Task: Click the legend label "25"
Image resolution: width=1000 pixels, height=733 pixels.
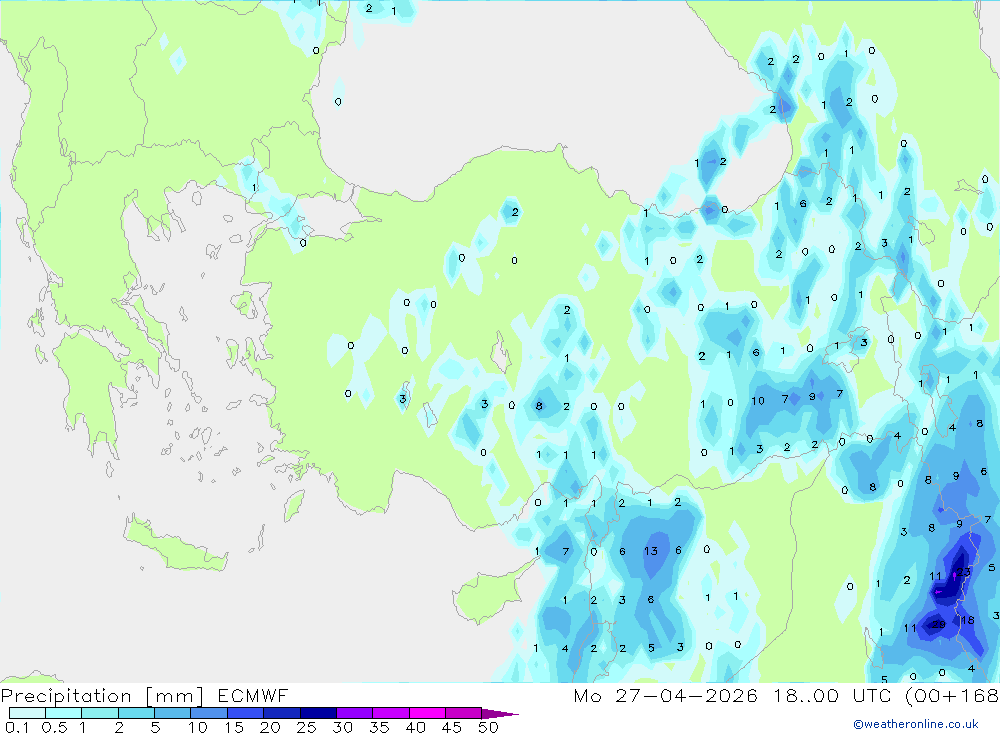Action: [x=306, y=727]
